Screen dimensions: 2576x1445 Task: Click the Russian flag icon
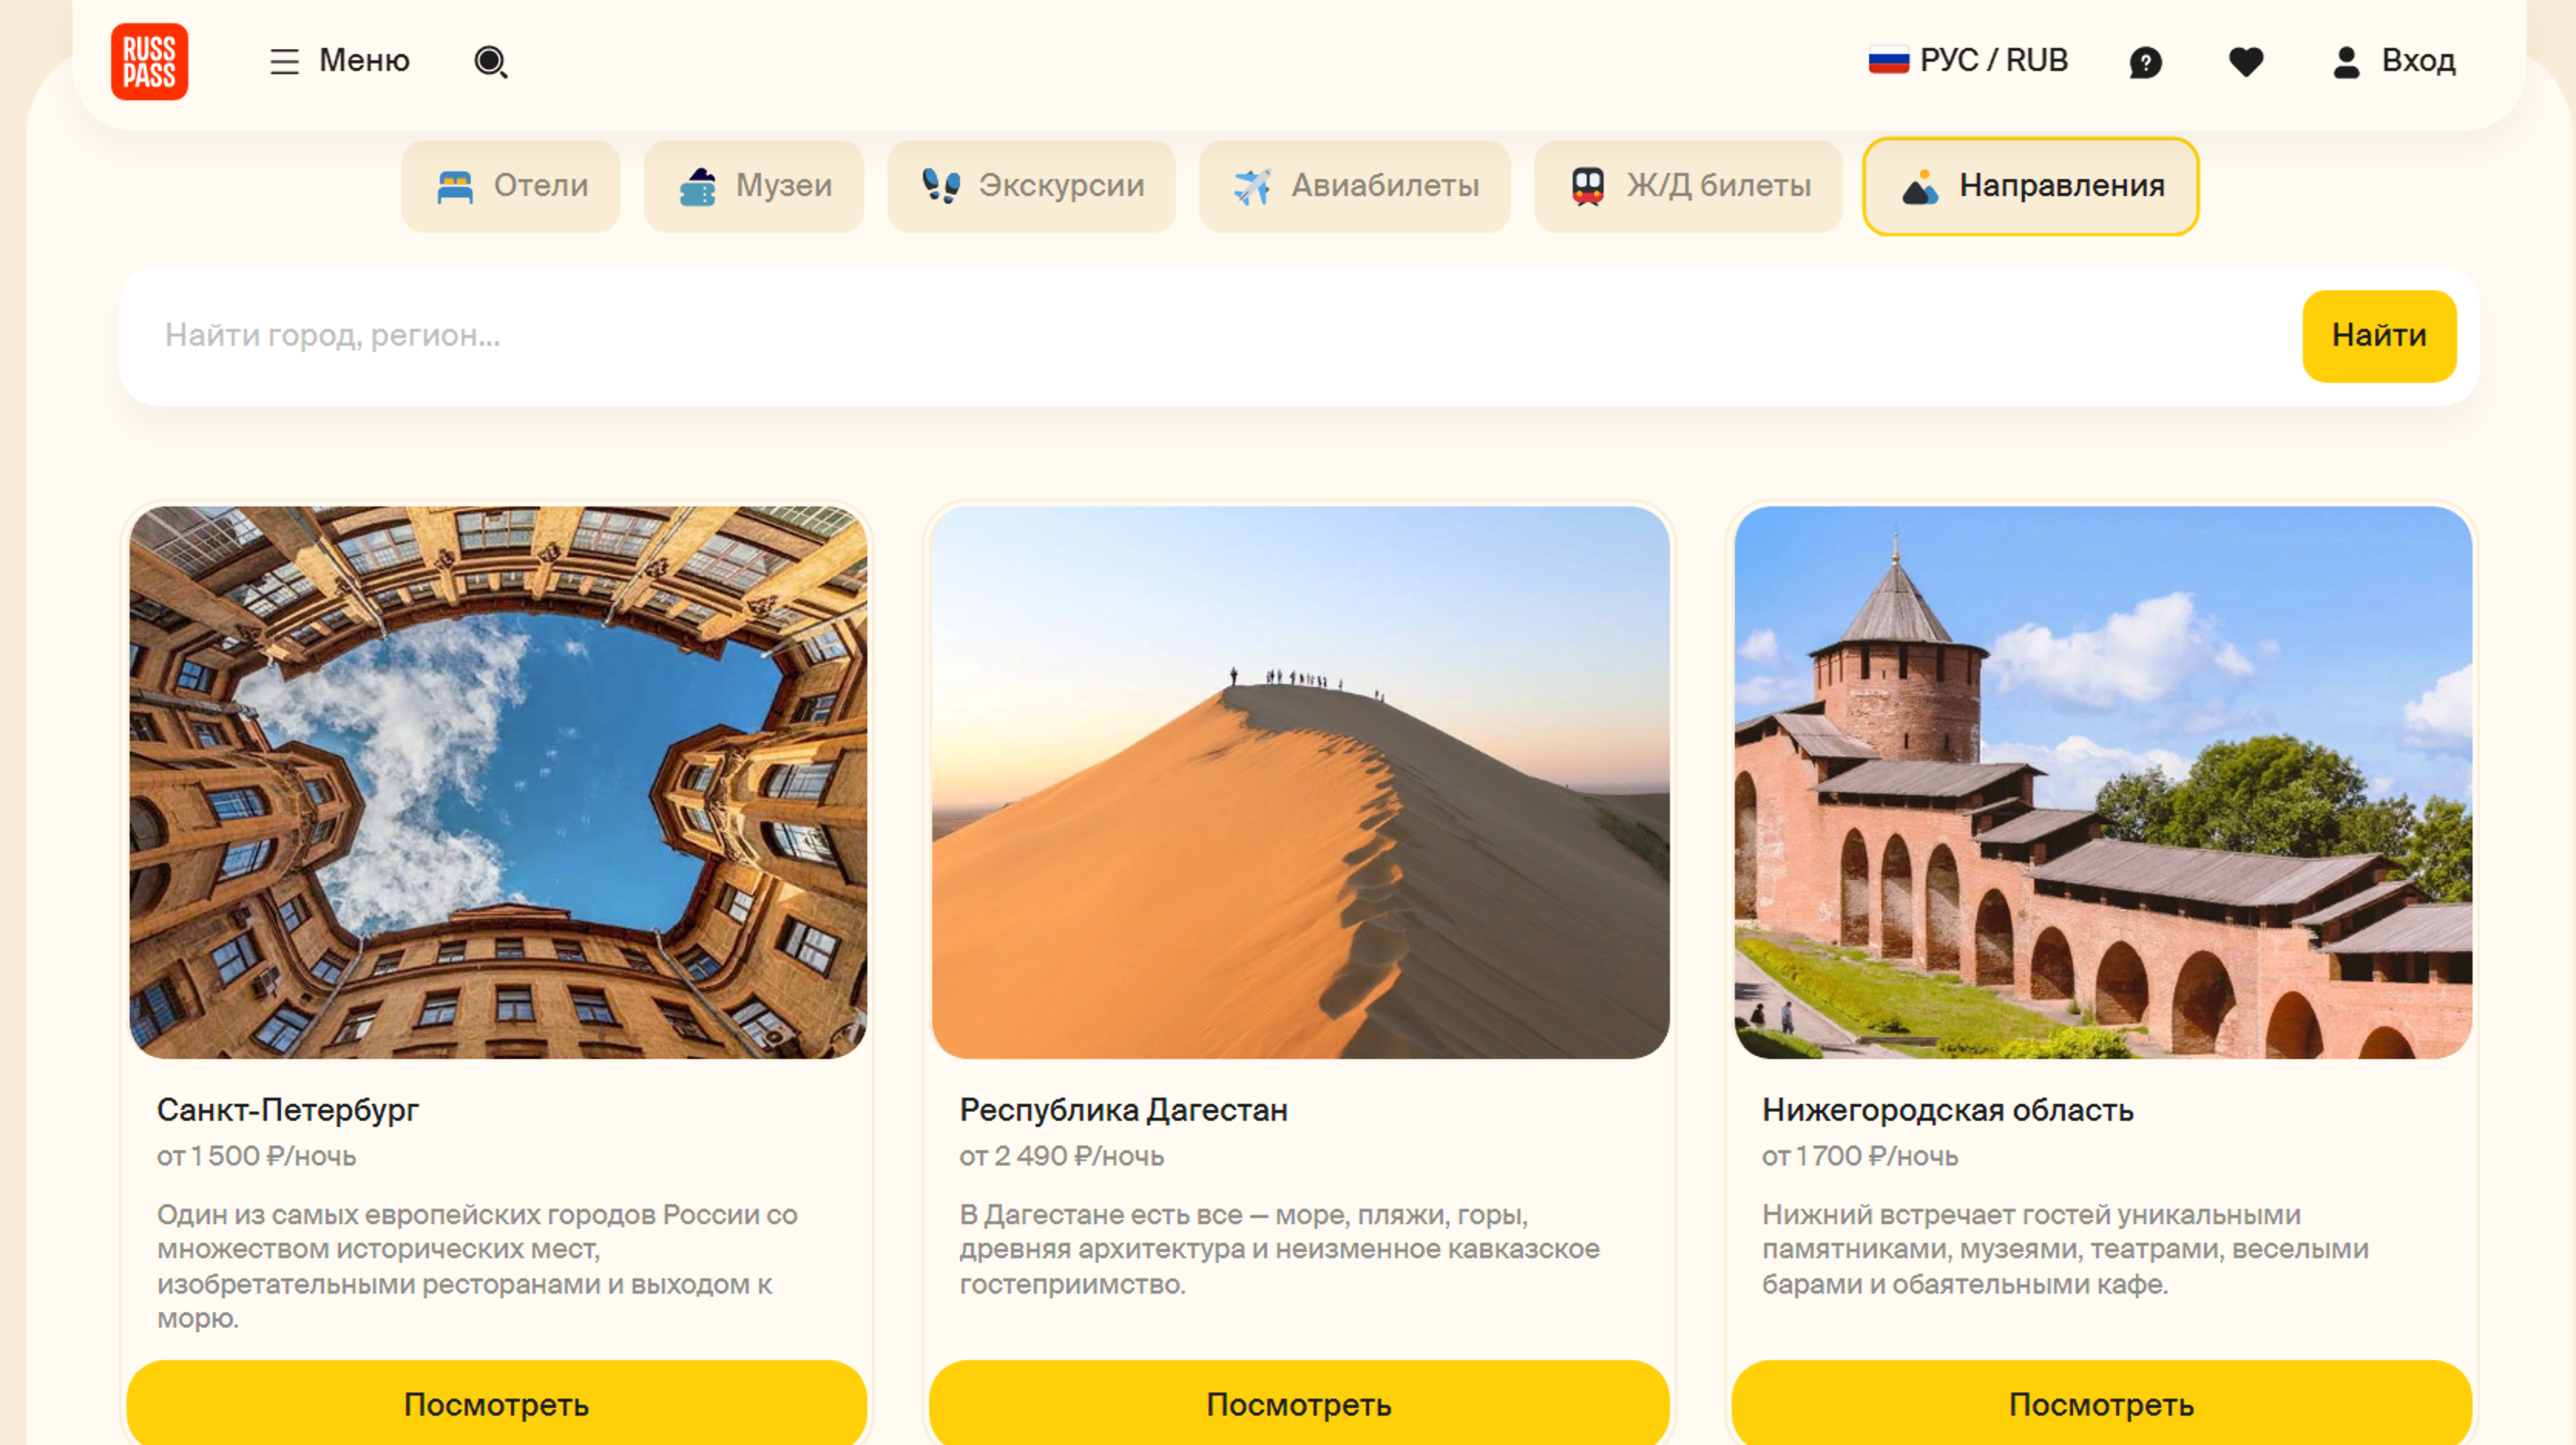point(1889,61)
